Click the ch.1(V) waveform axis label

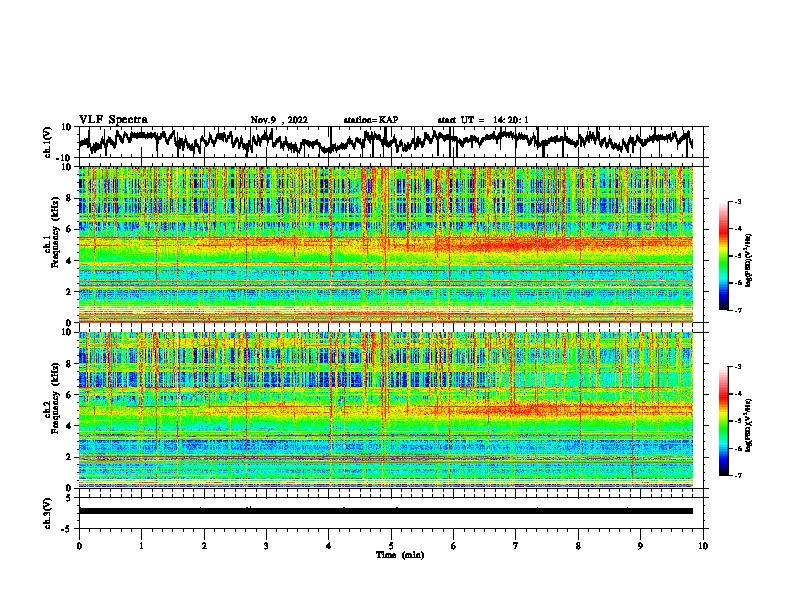coord(48,142)
